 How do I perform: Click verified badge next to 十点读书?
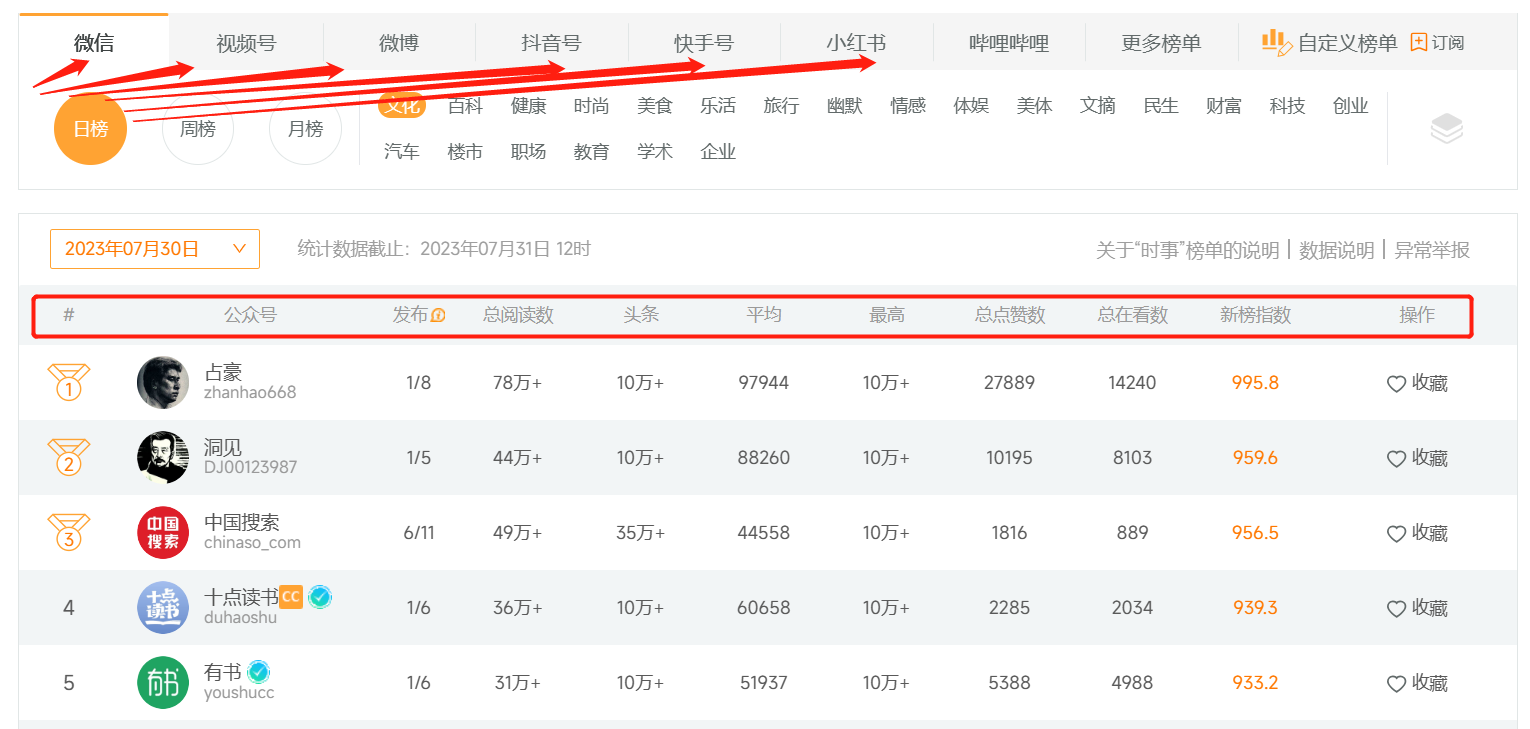[320, 597]
